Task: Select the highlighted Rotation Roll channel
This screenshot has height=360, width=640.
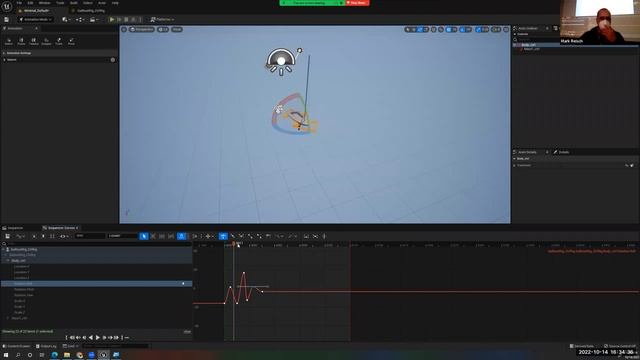Action: 96,283
